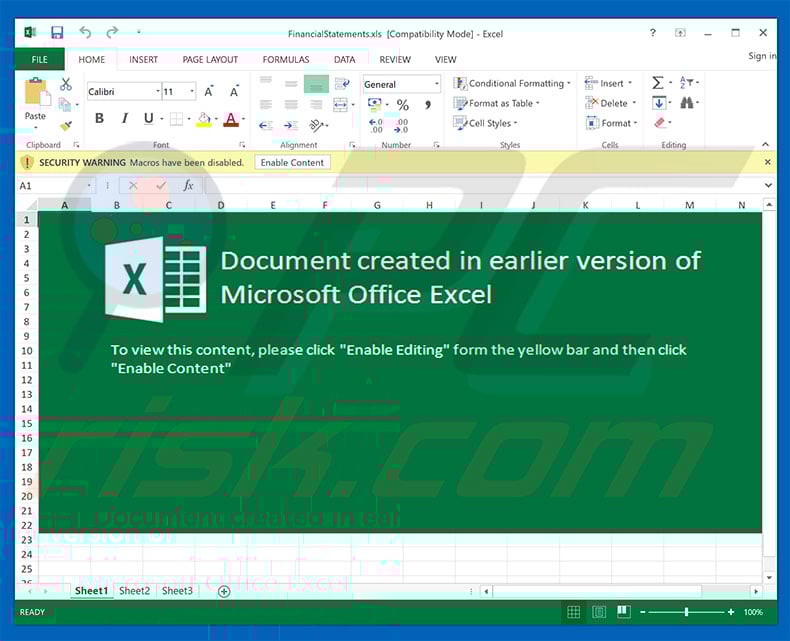790x641 pixels.
Task: Switch to the PAGE LAYOUT tab
Action: pyautogui.click(x=210, y=59)
